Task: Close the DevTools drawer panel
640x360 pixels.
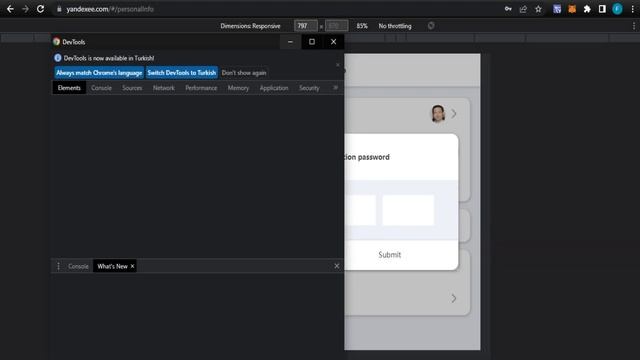Action: [x=337, y=266]
